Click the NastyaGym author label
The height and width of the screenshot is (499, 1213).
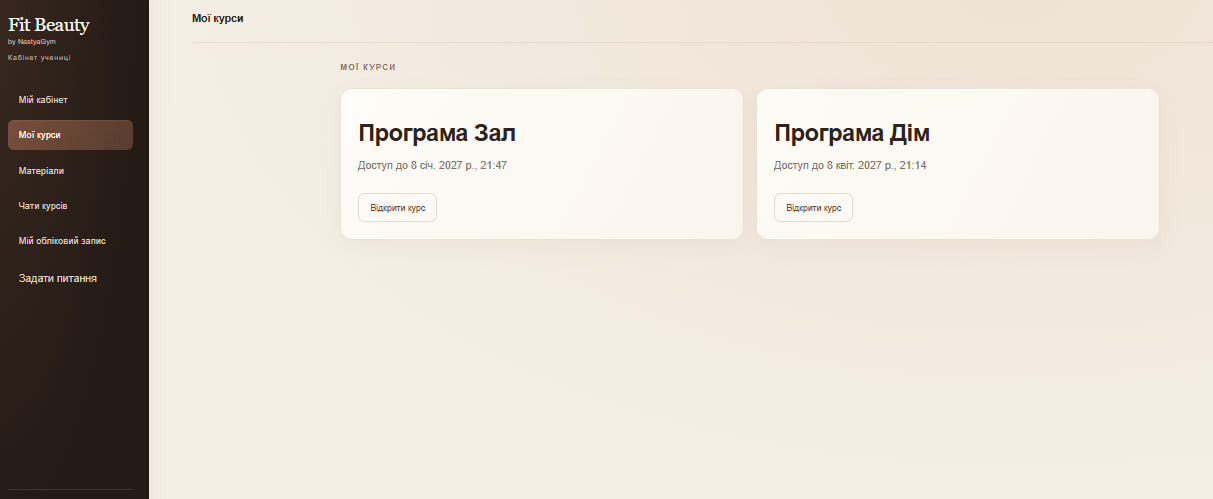click(x=37, y=42)
